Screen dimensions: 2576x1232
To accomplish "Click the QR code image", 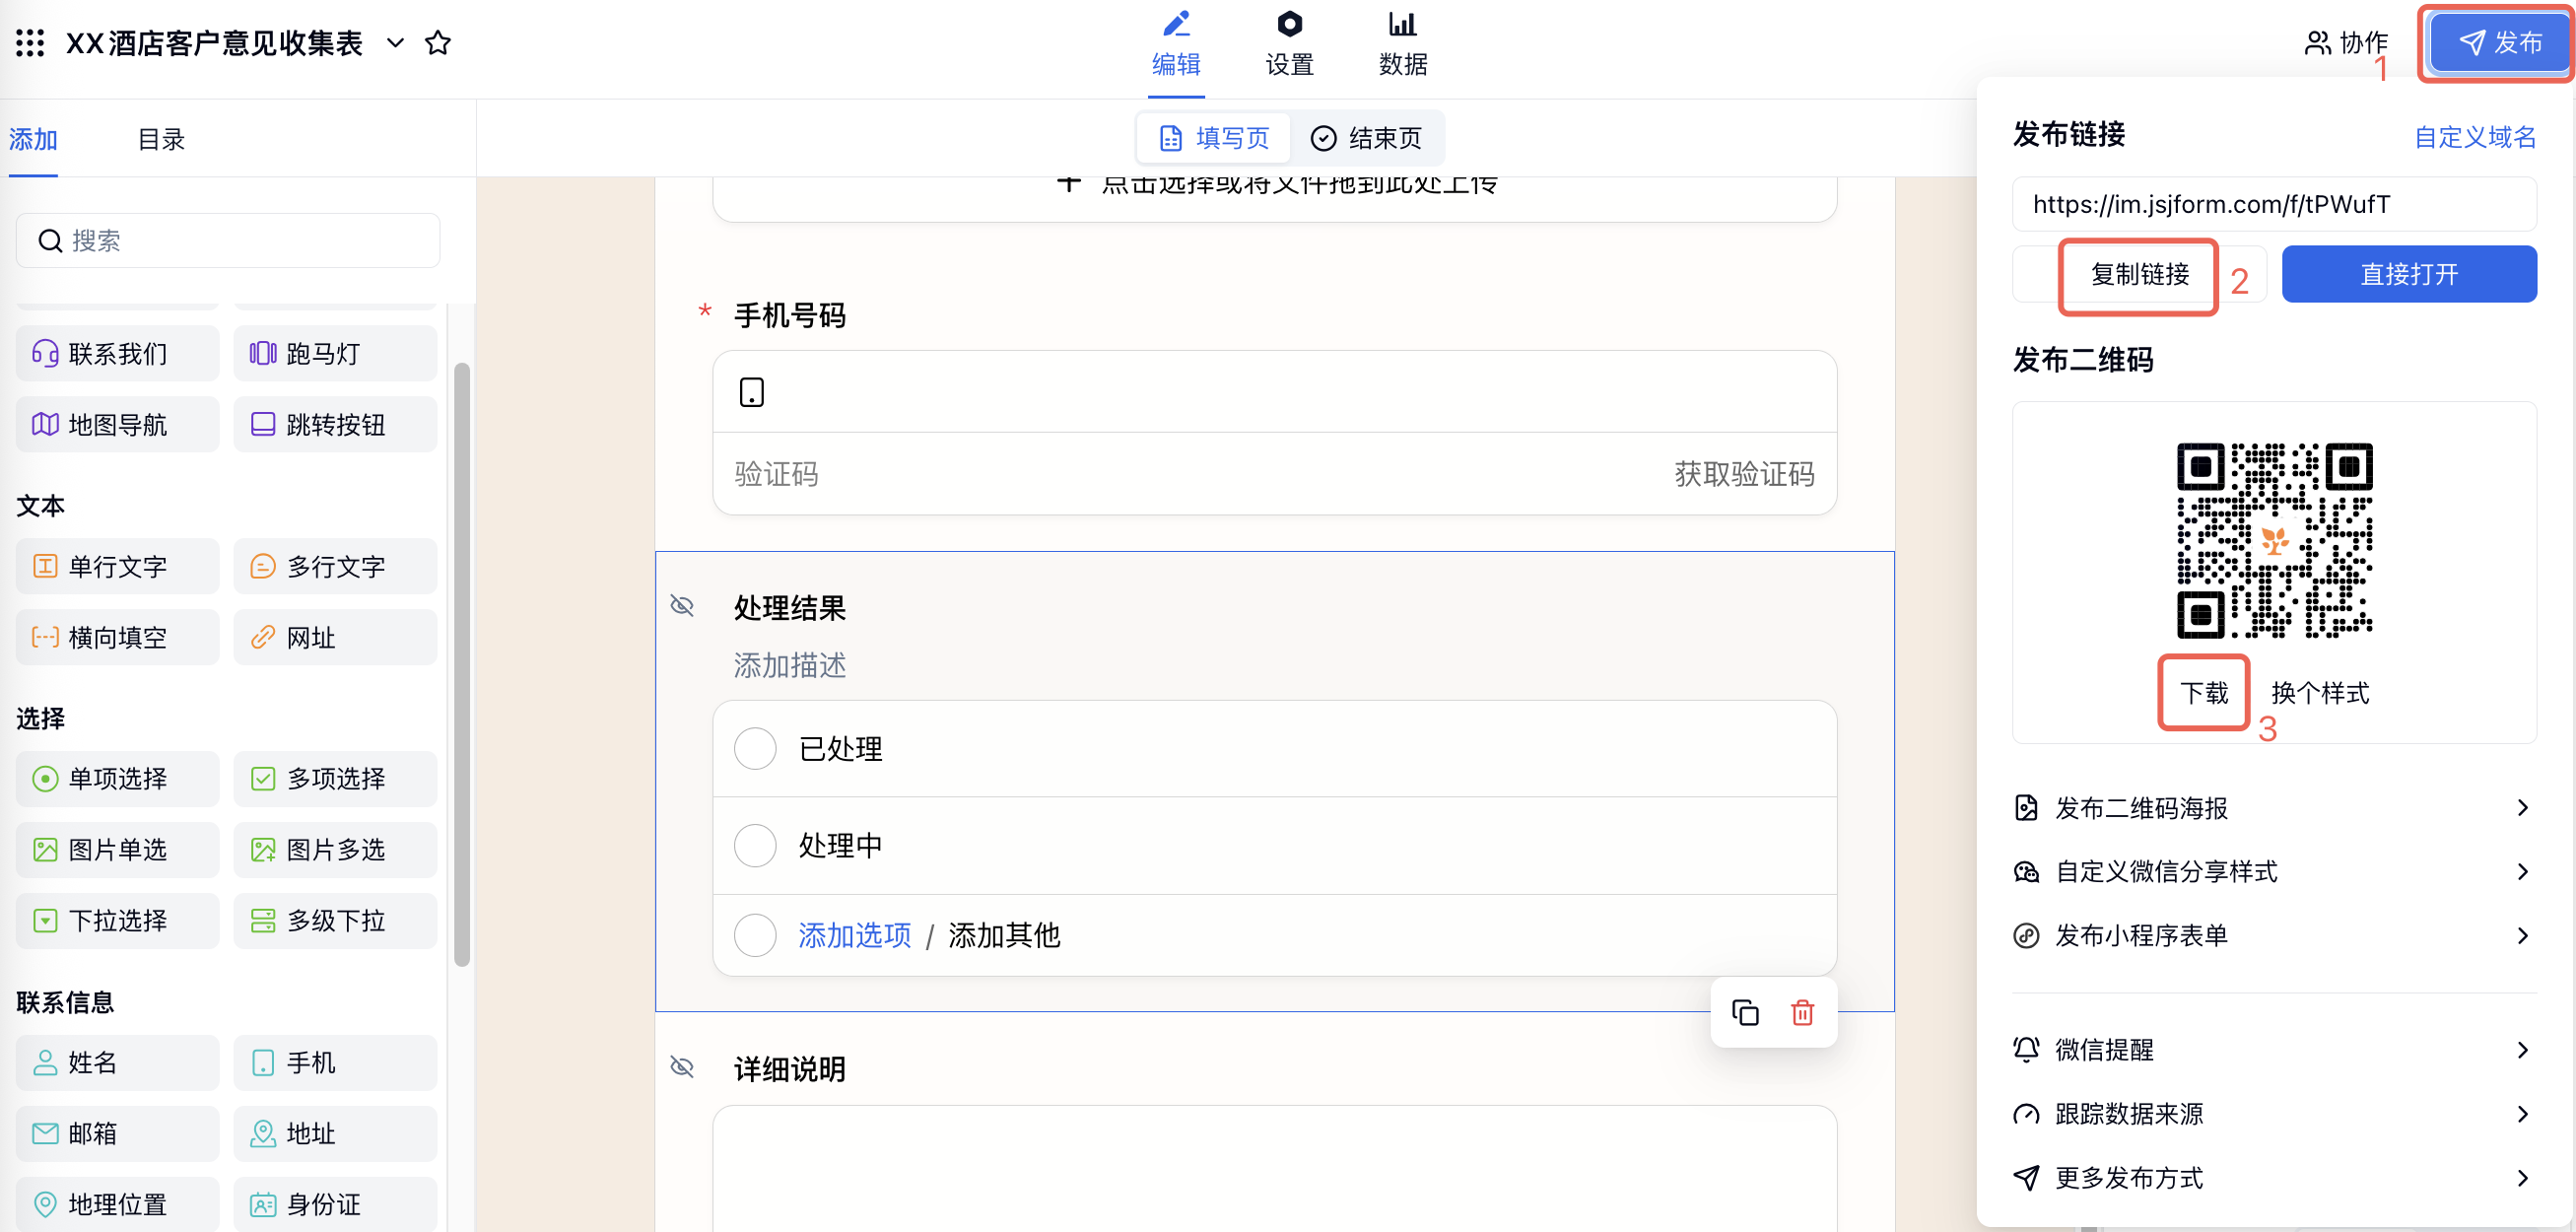I will click(x=2274, y=540).
